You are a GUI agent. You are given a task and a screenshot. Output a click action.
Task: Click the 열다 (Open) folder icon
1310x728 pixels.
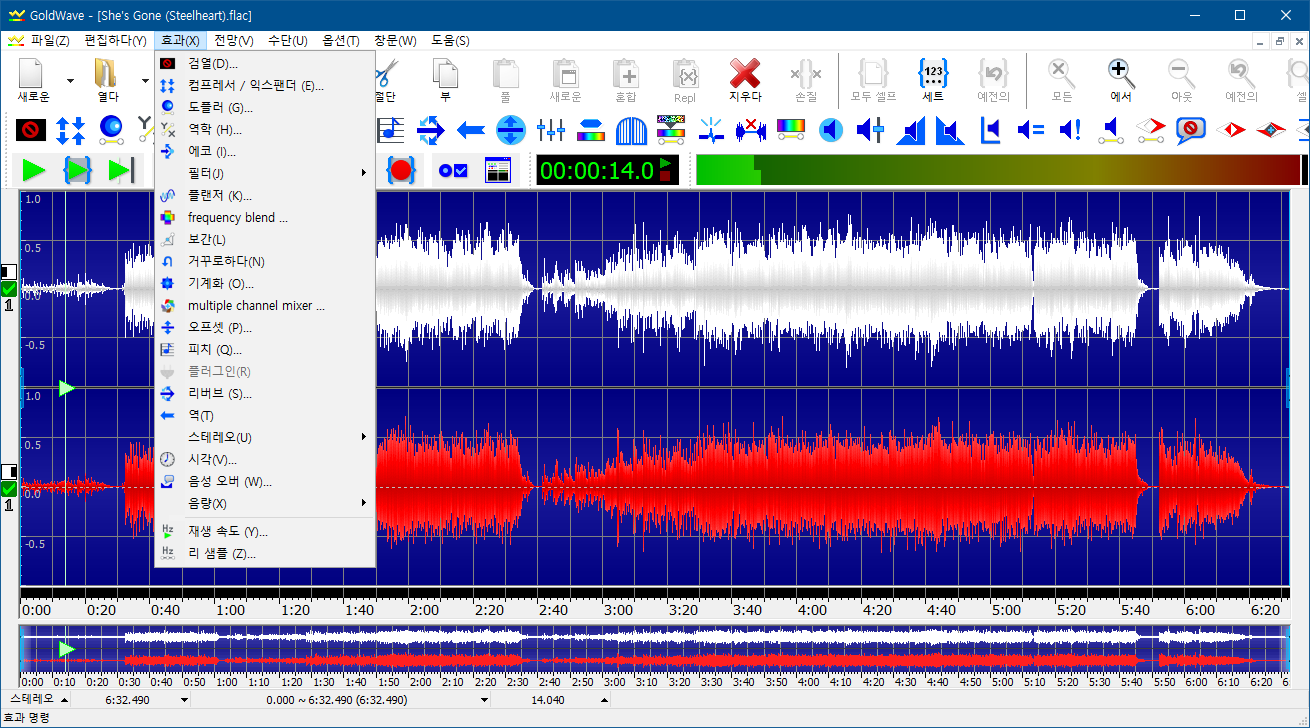tap(107, 80)
